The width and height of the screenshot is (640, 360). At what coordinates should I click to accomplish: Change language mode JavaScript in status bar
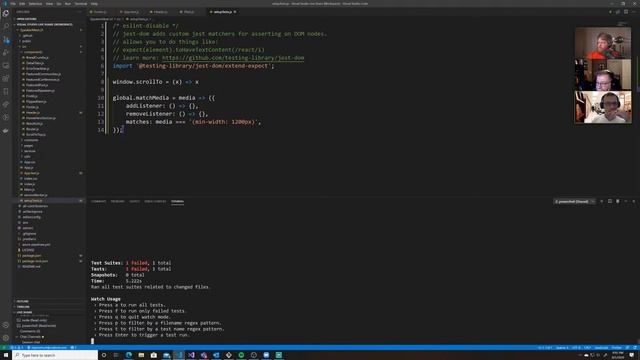point(601,348)
